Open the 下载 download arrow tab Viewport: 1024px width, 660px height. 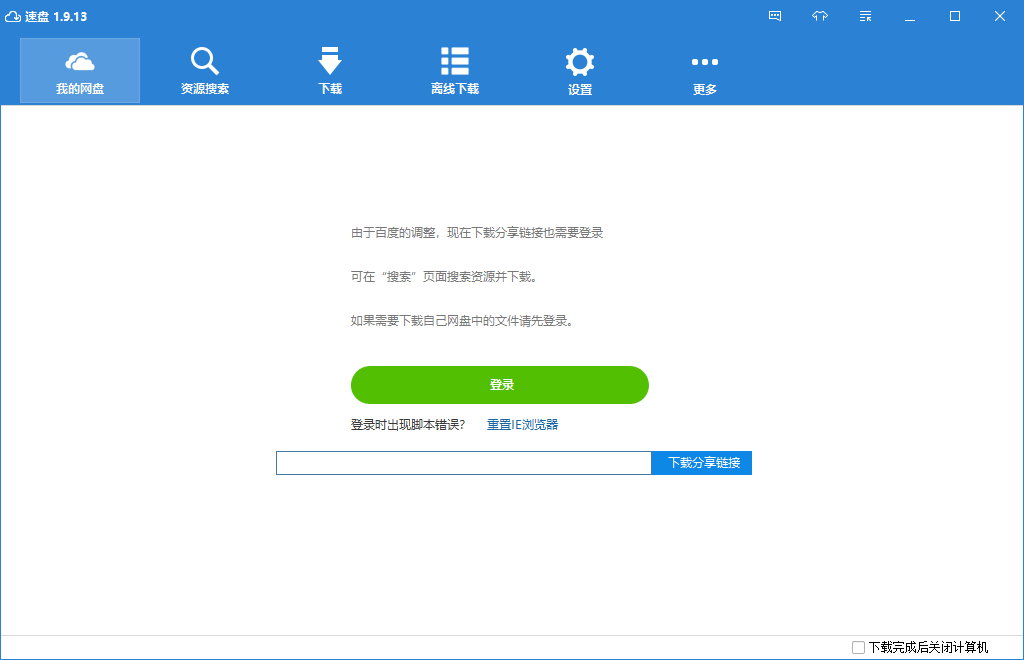[330, 70]
